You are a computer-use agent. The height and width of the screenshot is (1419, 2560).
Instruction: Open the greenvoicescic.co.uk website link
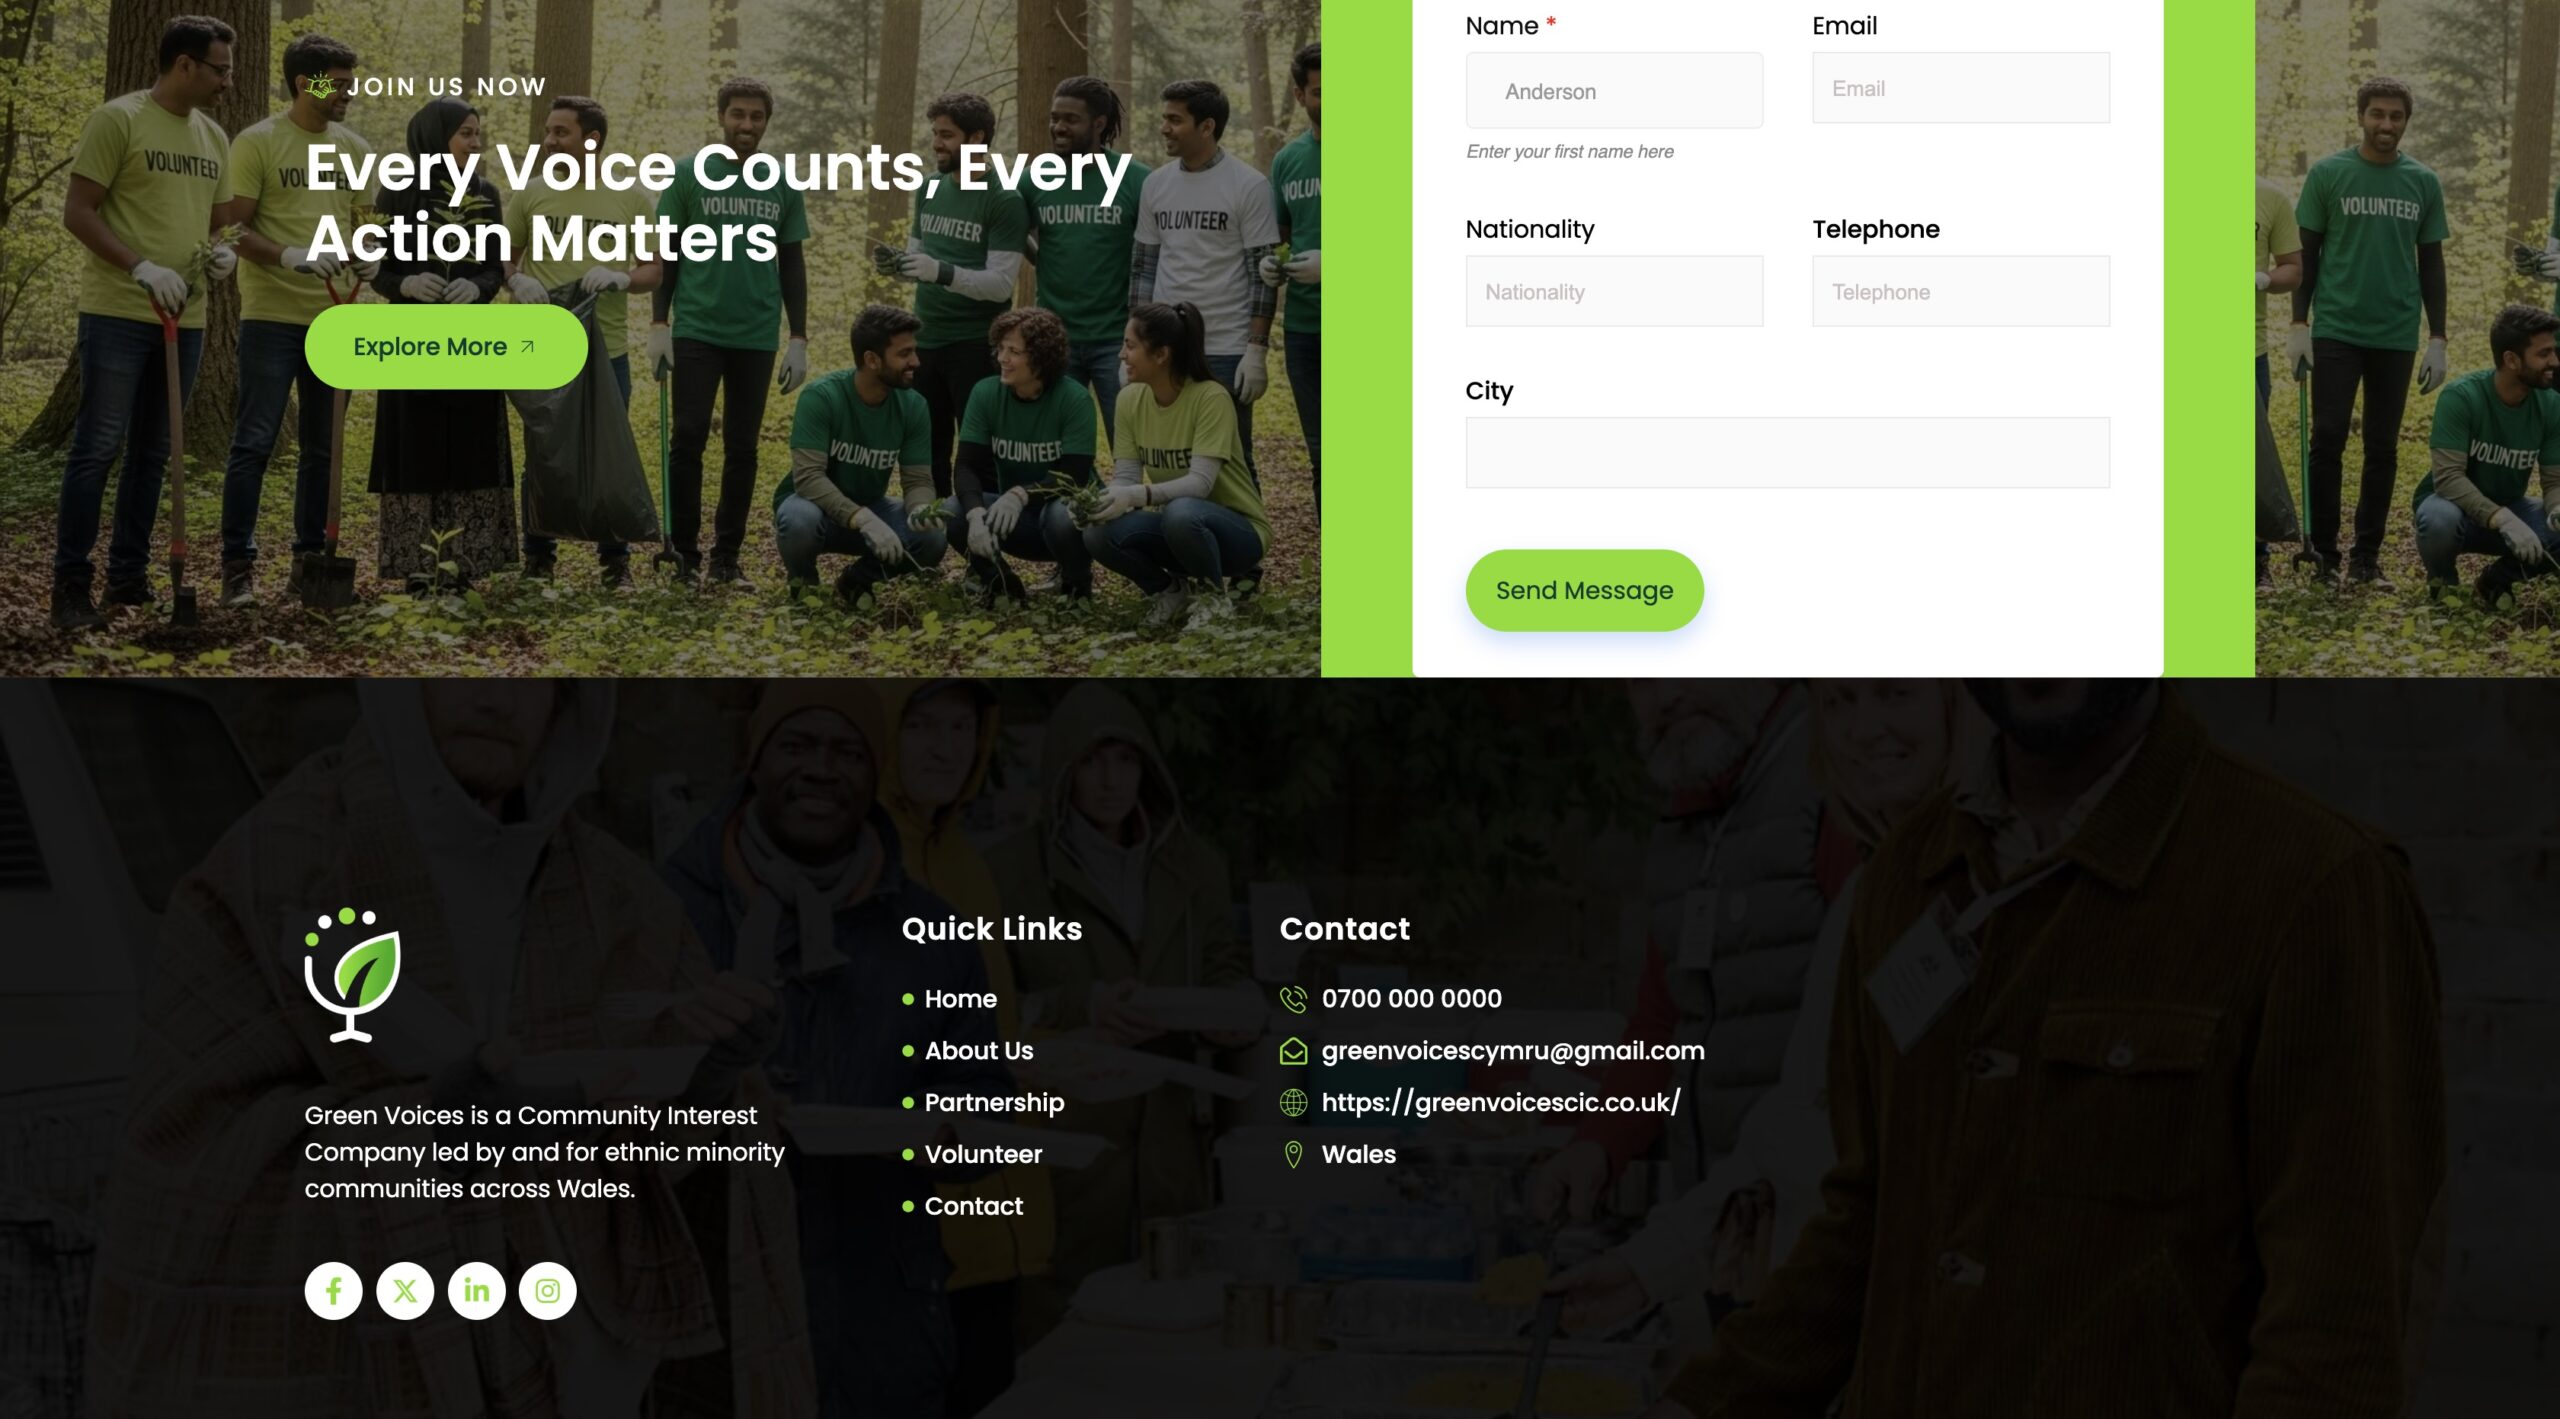pyautogui.click(x=1500, y=1102)
